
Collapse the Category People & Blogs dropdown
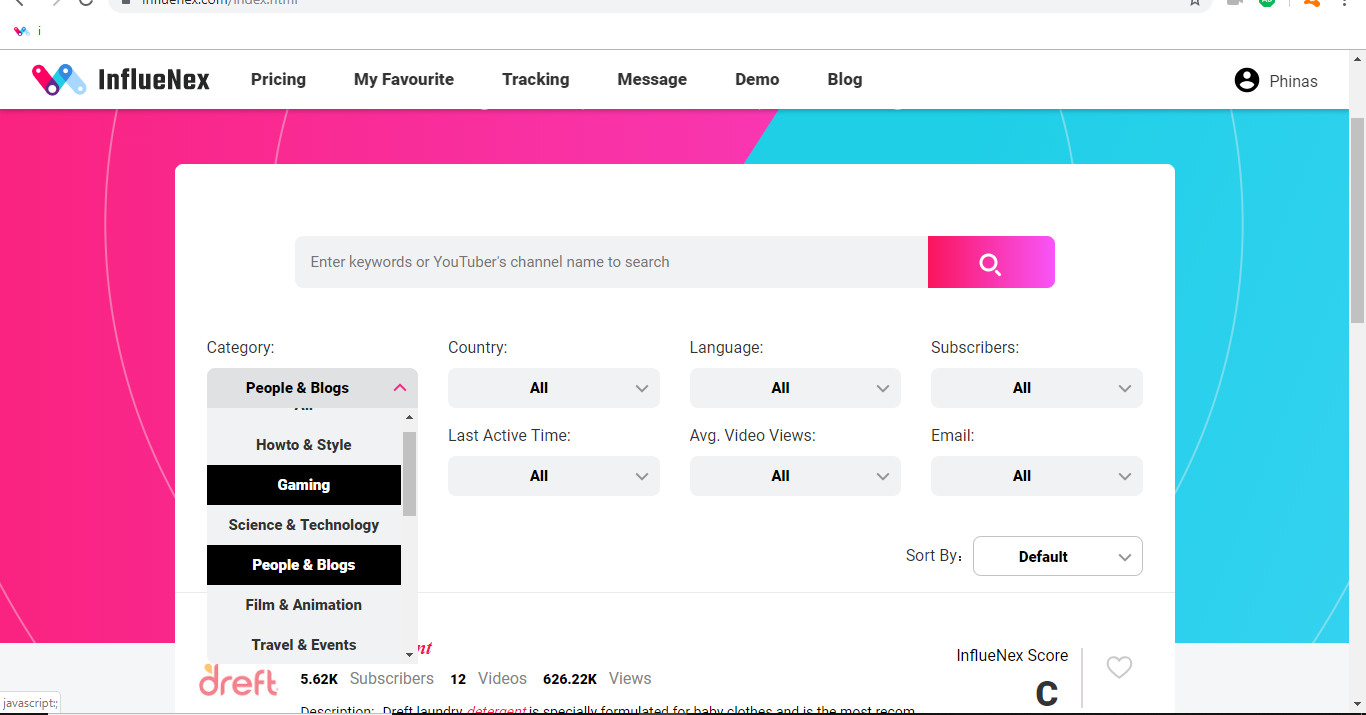click(x=312, y=388)
